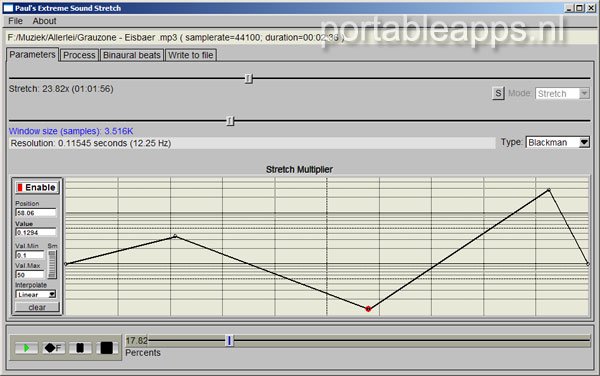Screen dimensions: 600x376
Task: Switch to the Write to file tab
Action: coord(191,55)
